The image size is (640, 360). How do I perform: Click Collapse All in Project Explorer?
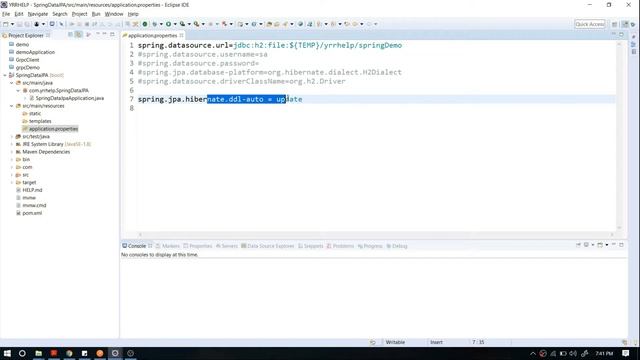pos(71,35)
